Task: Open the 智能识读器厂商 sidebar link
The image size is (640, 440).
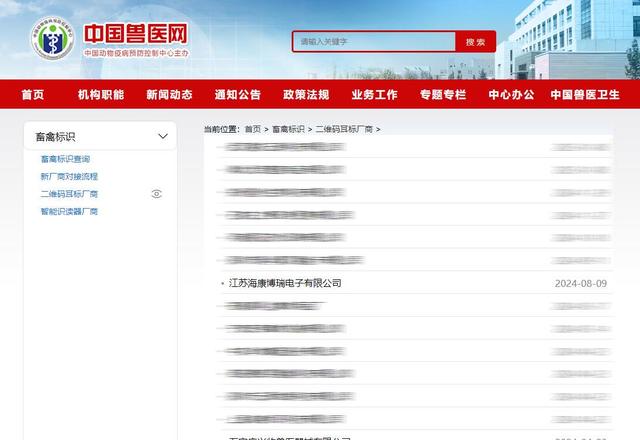Action: [69, 211]
